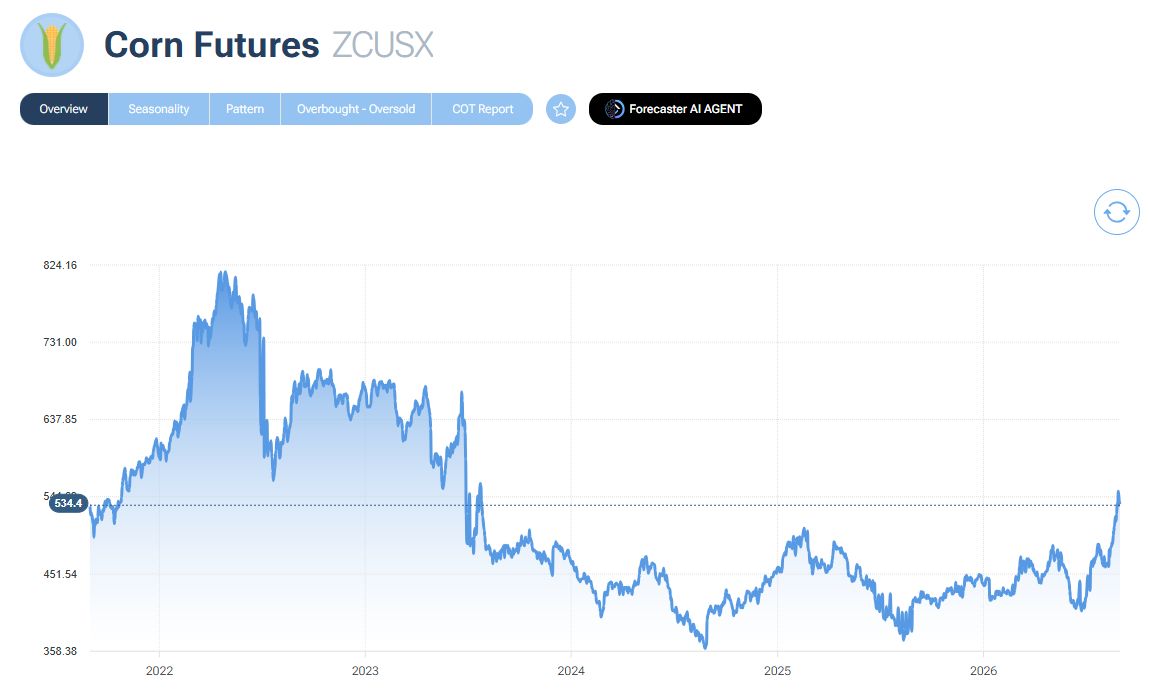The height and width of the screenshot is (699, 1149).
Task: Click the 2025 x-axis year label
Action: point(777,670)
